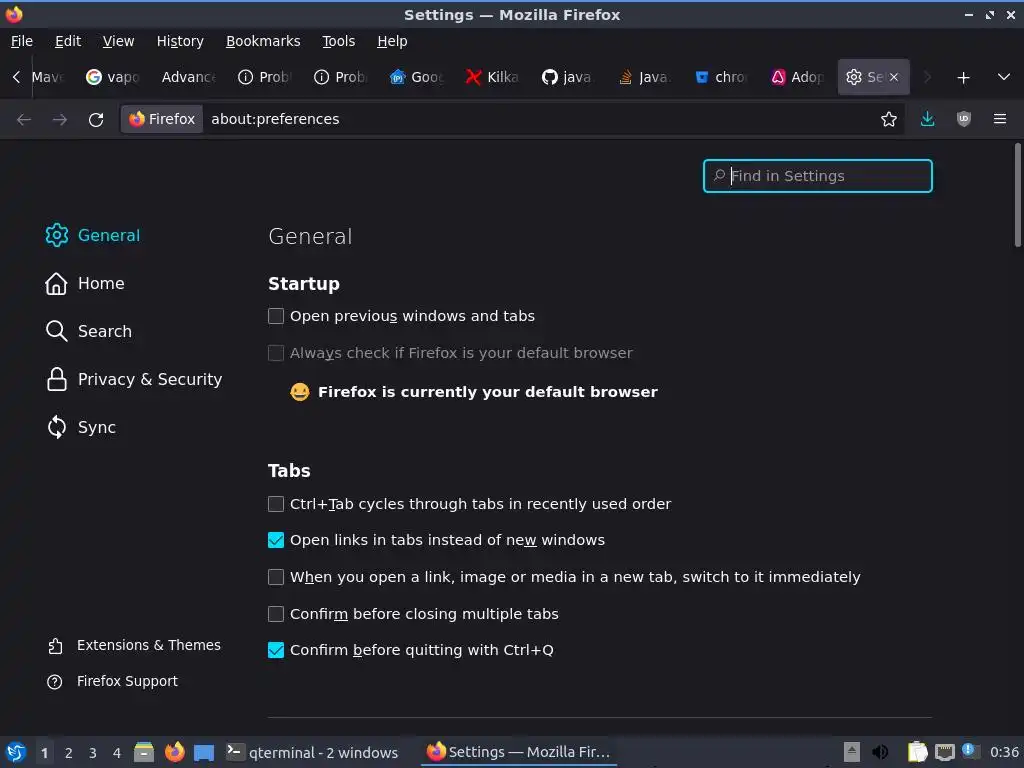The image size is (1024, 768).
Task: Select the Search magnifier icon in sidebar
Action: [x=56, y=331]
